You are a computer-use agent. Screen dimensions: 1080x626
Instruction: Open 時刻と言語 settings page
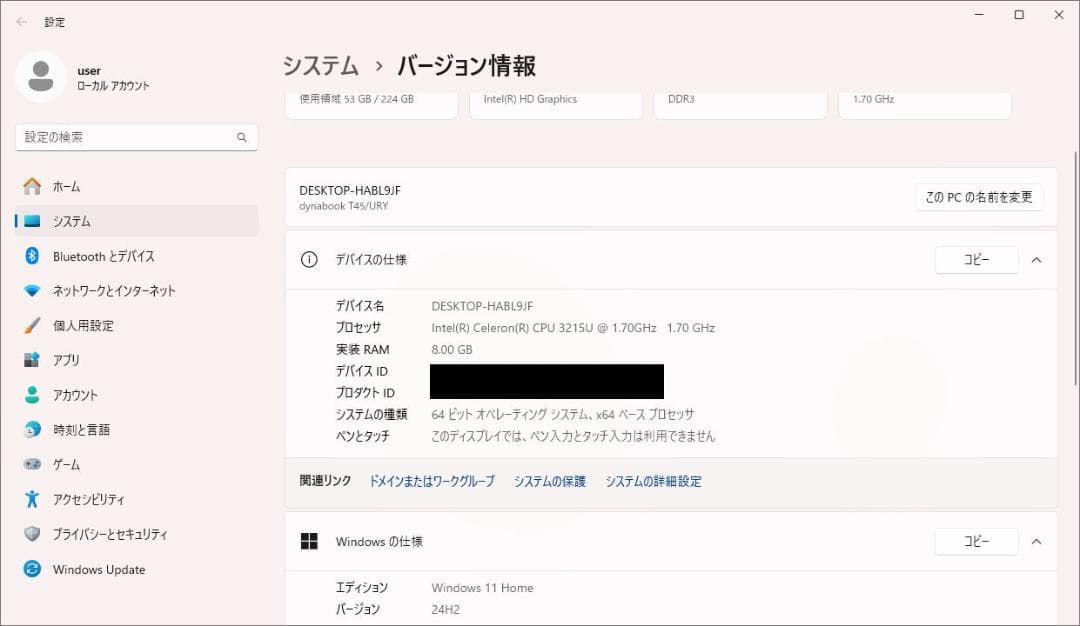136,430
